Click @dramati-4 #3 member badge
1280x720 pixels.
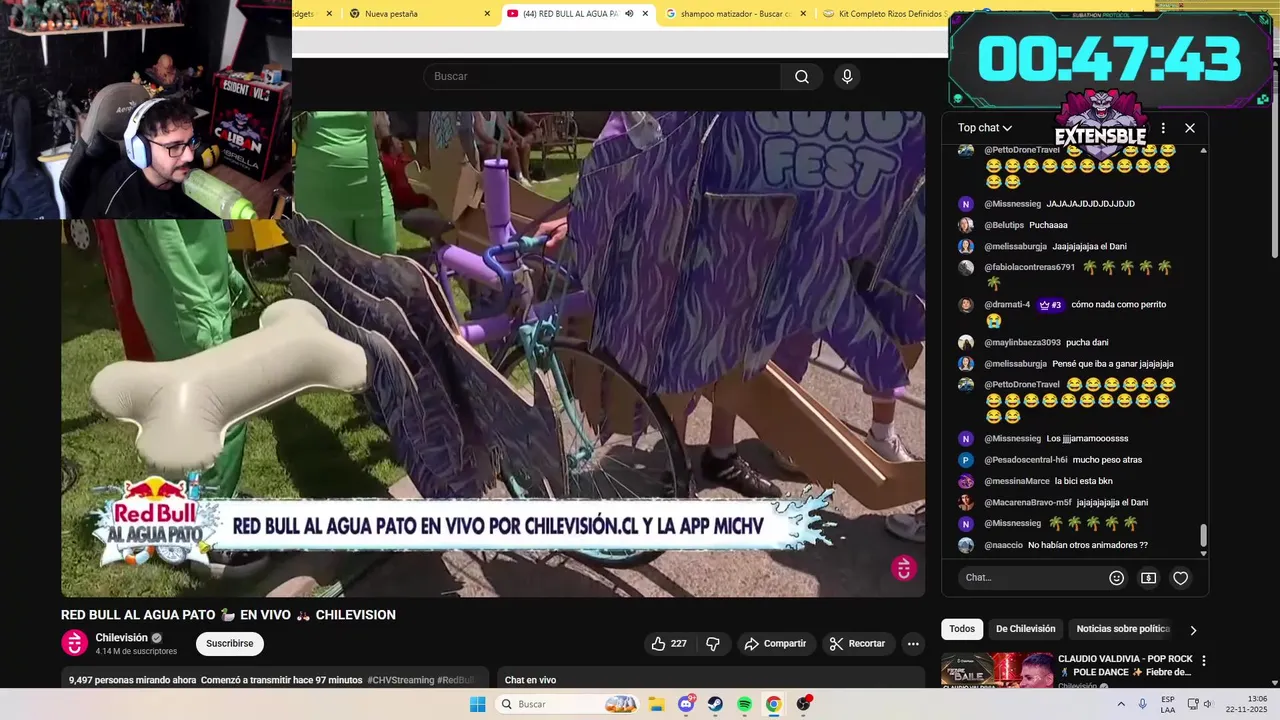click(1050, 305)
